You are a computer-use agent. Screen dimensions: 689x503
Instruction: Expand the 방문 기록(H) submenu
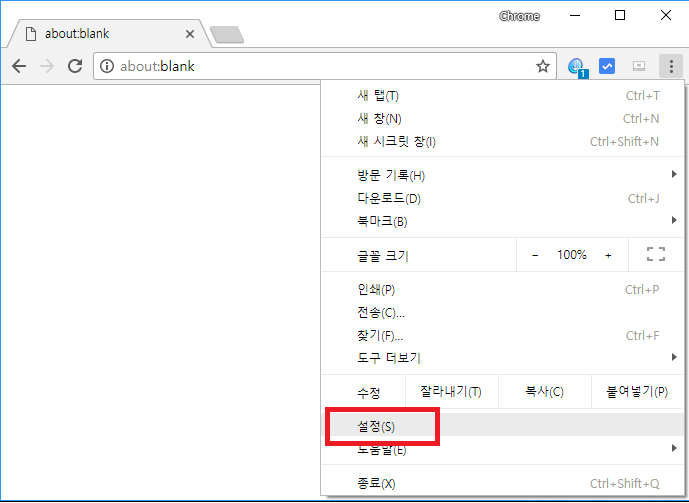point(502,176)
